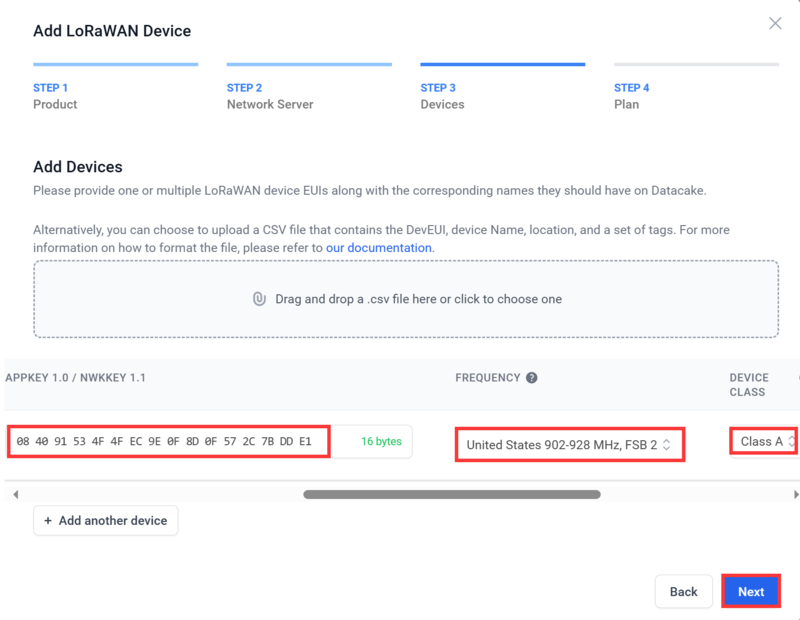Click left arrow of horizontal scrollbar
Image resolution: width=800 pixels, height=620 pixels.
pyautogui.click(x=16, y=494)
